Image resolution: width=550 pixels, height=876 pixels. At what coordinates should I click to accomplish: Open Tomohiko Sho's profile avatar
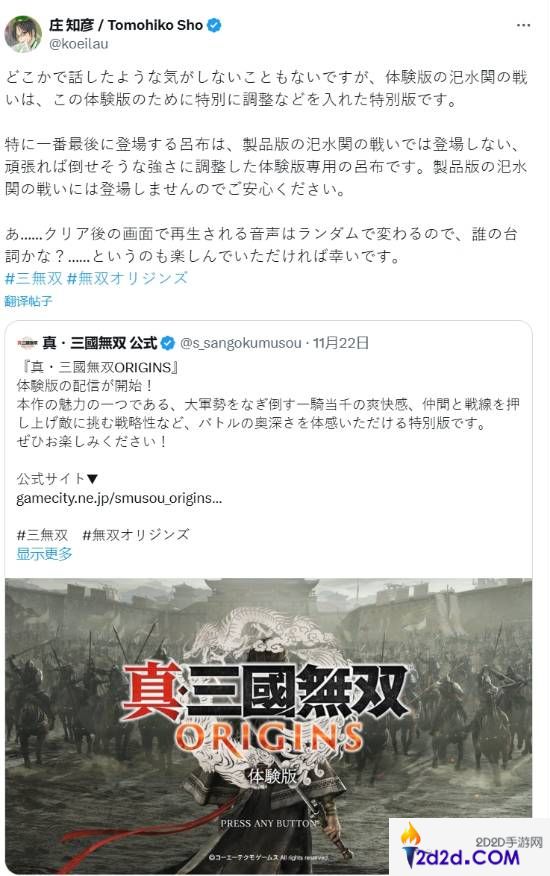[x=23, y=34]
